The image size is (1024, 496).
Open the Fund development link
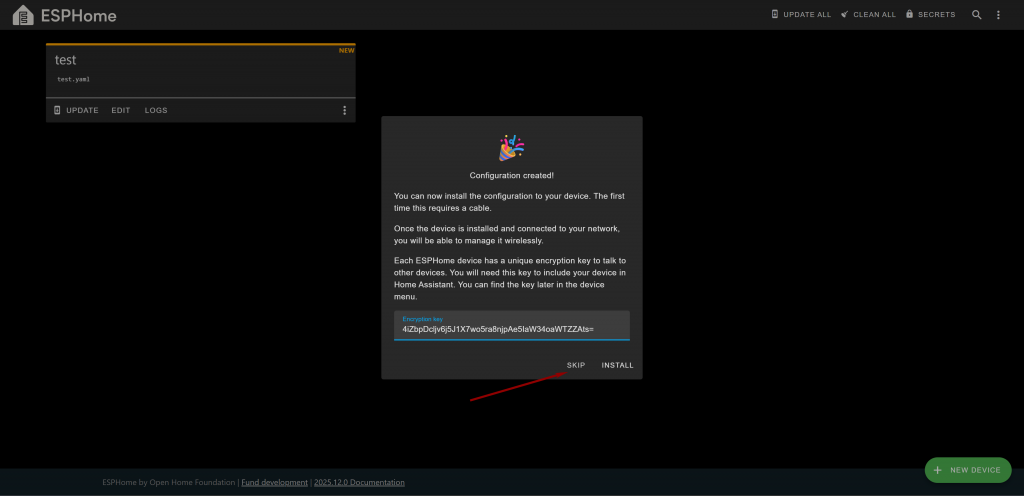(274, 482)
